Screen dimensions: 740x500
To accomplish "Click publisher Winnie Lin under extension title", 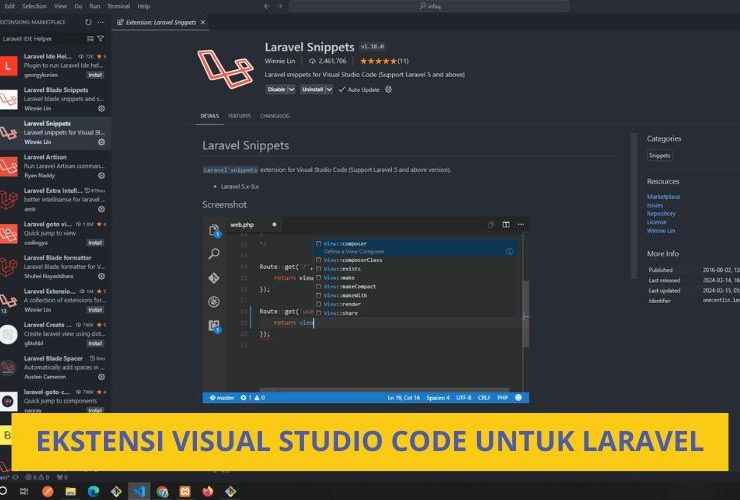I will click(x=279, y=61).
